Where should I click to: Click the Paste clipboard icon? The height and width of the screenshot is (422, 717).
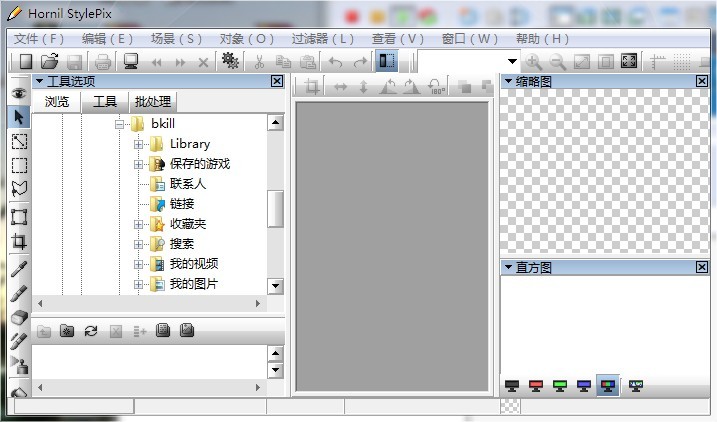coord(308,62)
